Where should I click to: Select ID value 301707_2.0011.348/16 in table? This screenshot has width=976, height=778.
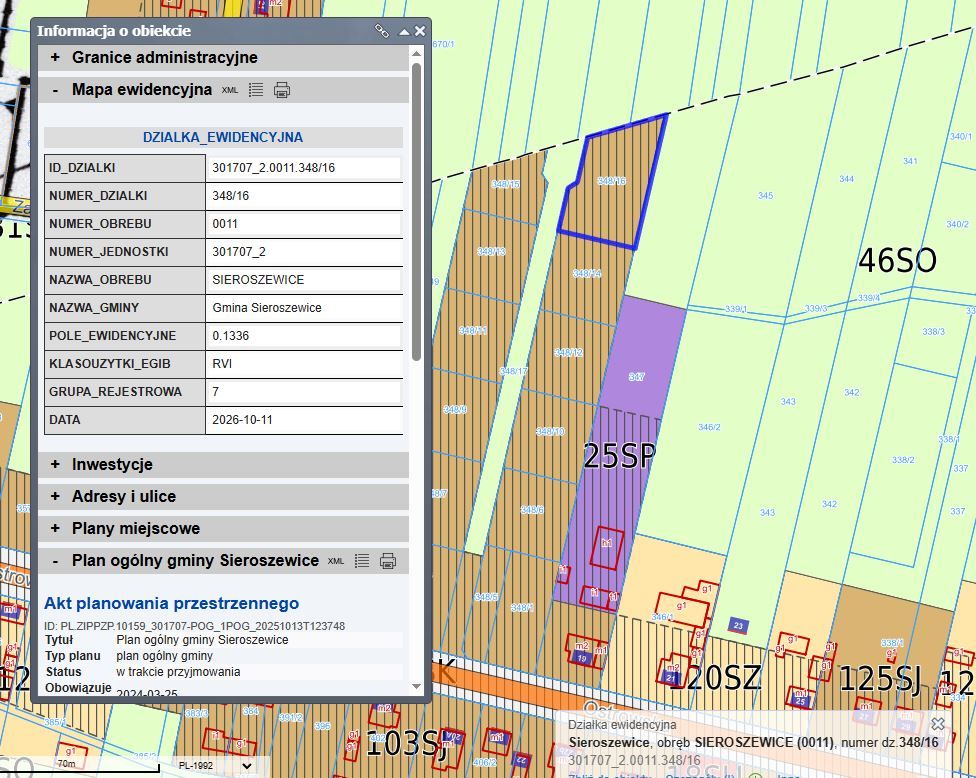[273, 168]
